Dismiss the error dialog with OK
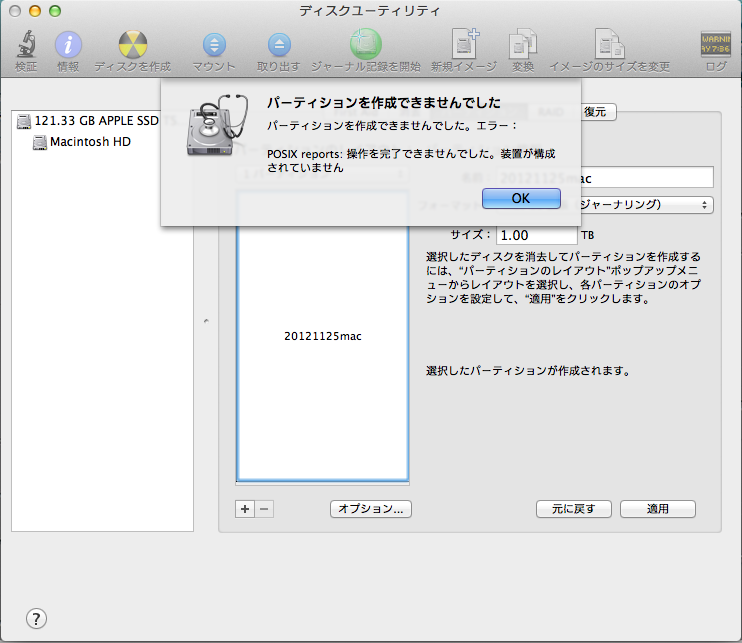The image size is (742, 643). point(521,198)
